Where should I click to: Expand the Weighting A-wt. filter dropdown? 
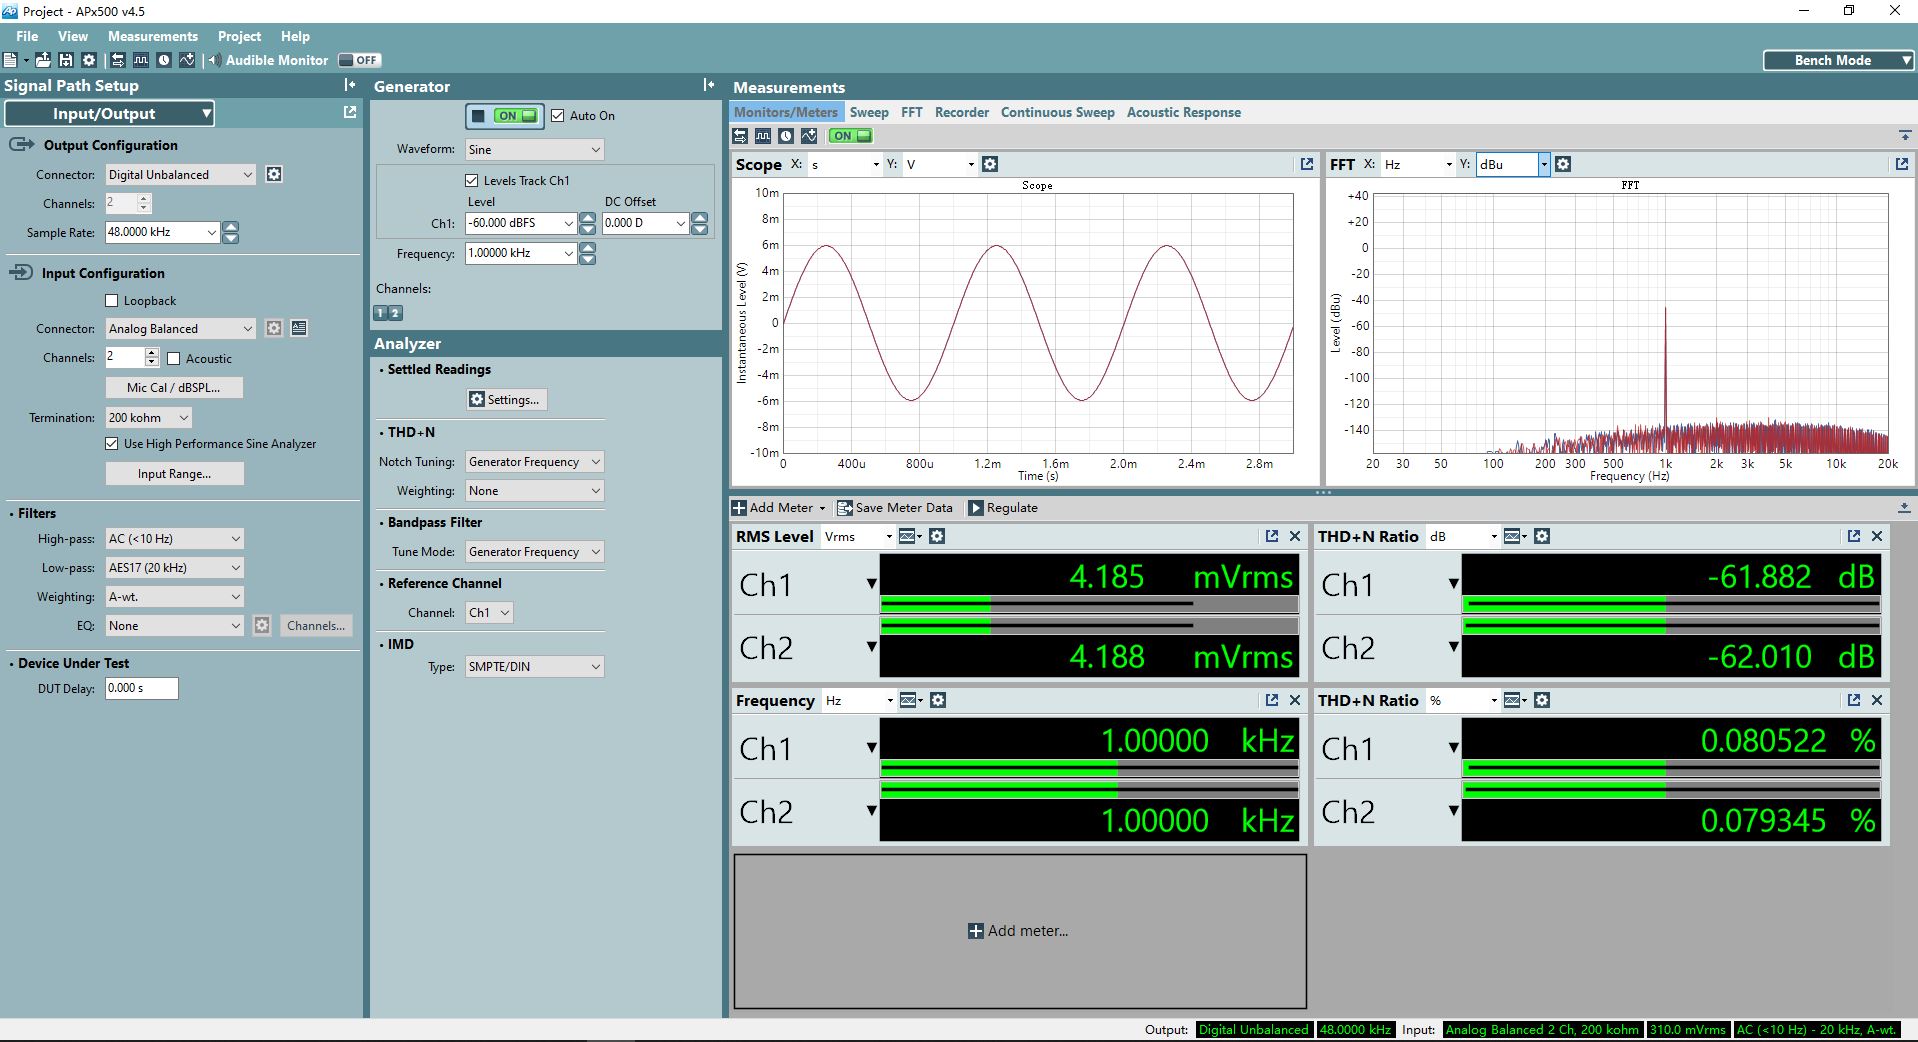click(175, 597)
